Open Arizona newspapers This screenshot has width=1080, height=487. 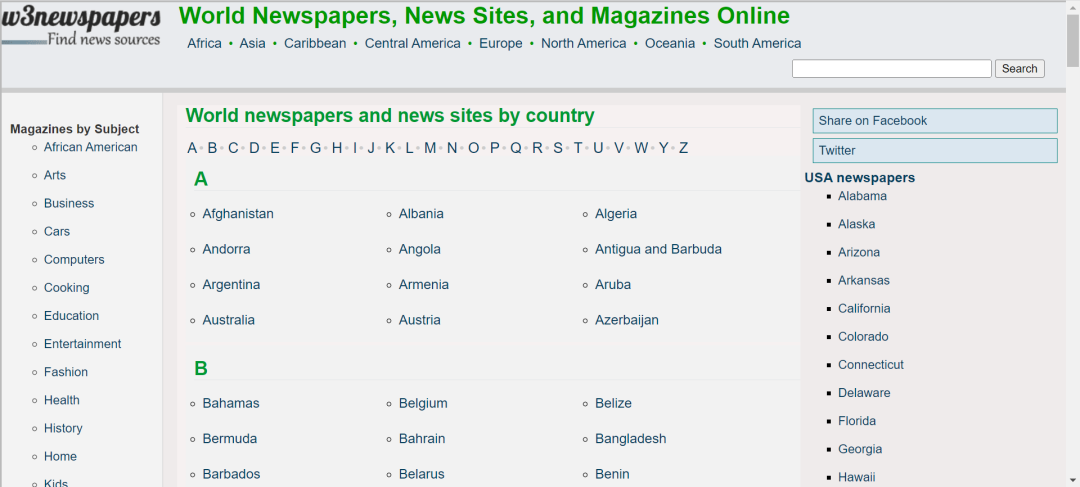(x=859, y=253)
